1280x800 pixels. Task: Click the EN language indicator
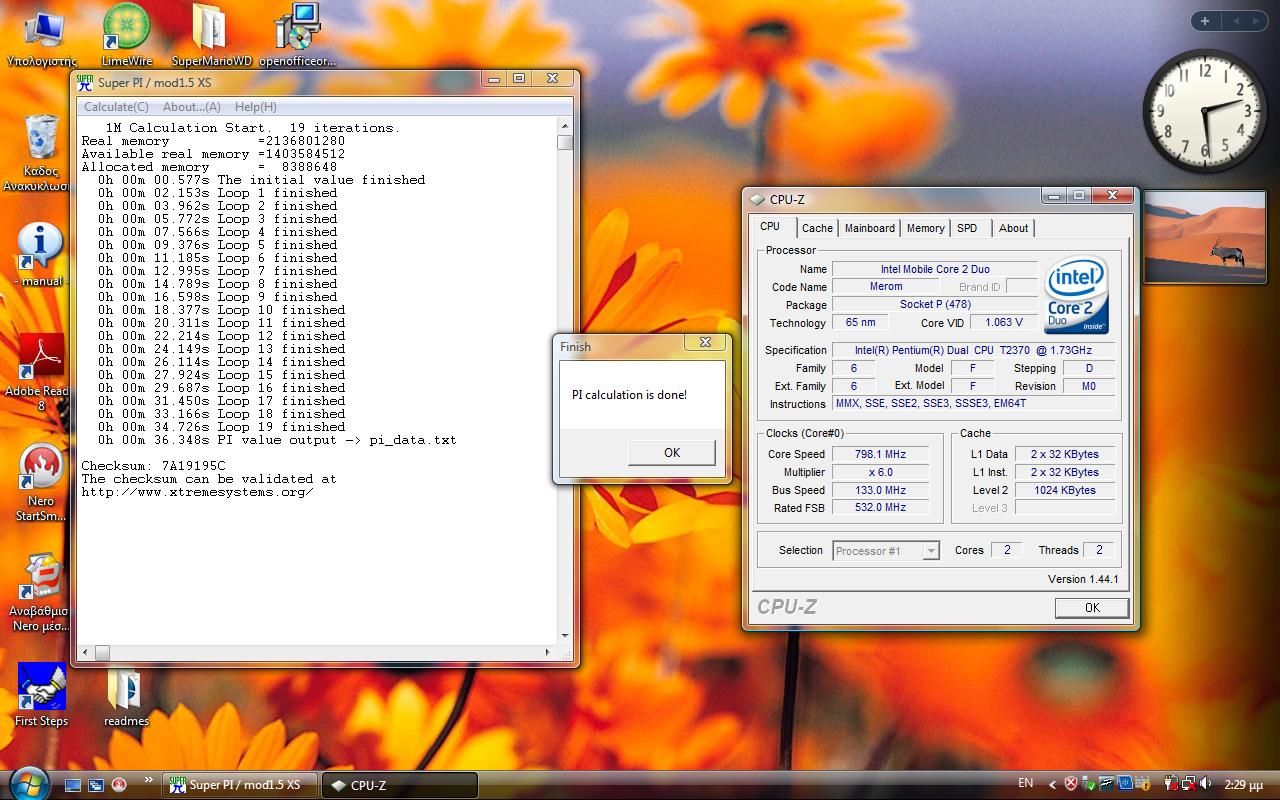point(1025,783)
